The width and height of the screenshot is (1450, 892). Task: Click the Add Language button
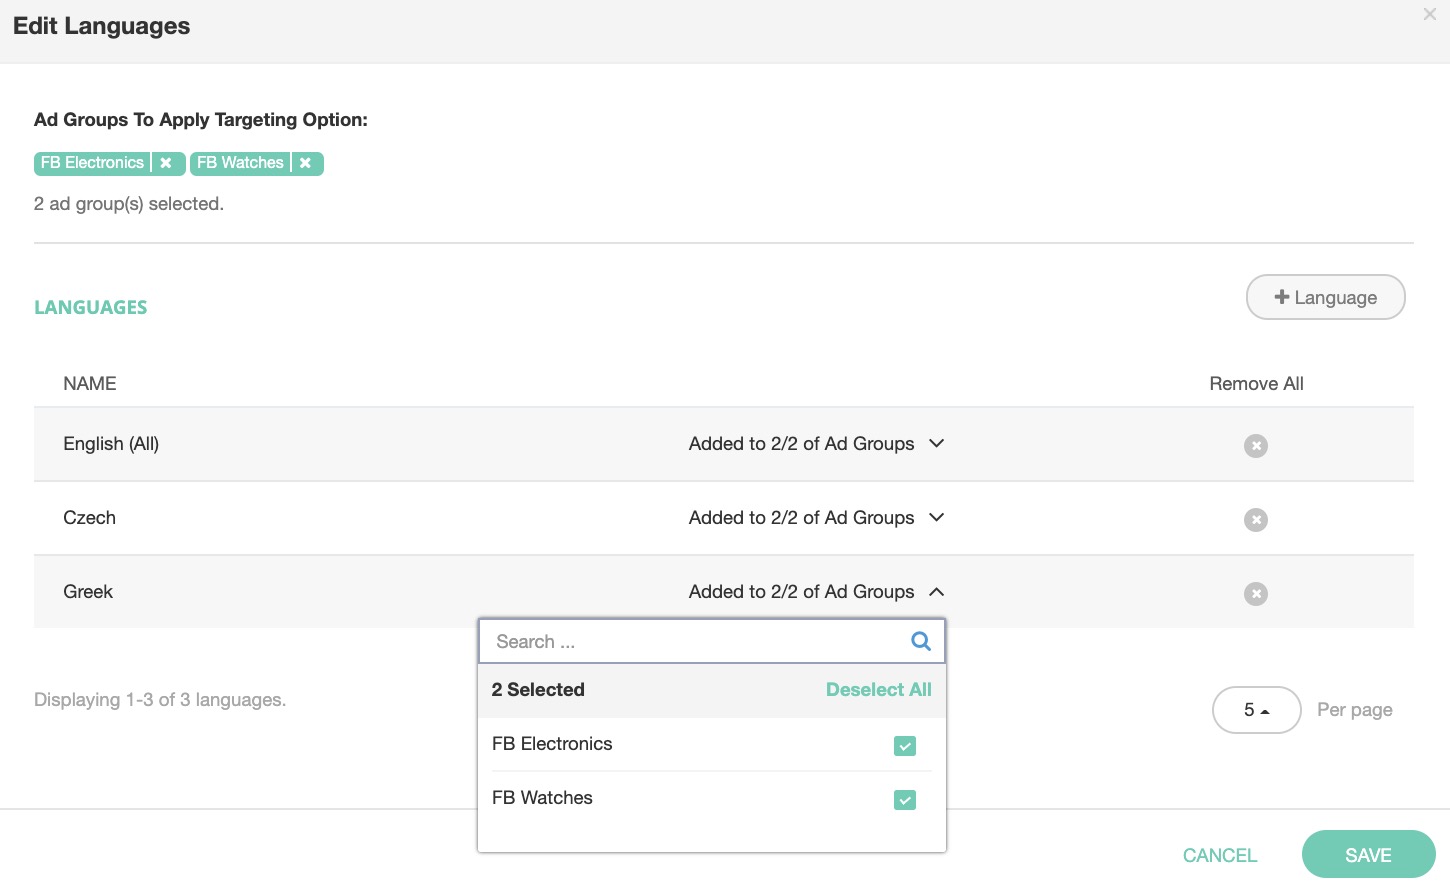pos(1325,298)
